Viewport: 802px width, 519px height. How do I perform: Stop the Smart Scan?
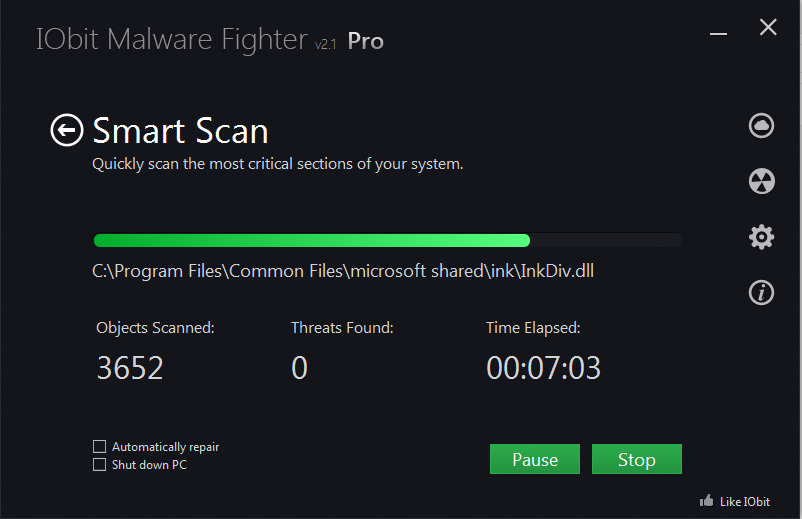tap(636, 459)
